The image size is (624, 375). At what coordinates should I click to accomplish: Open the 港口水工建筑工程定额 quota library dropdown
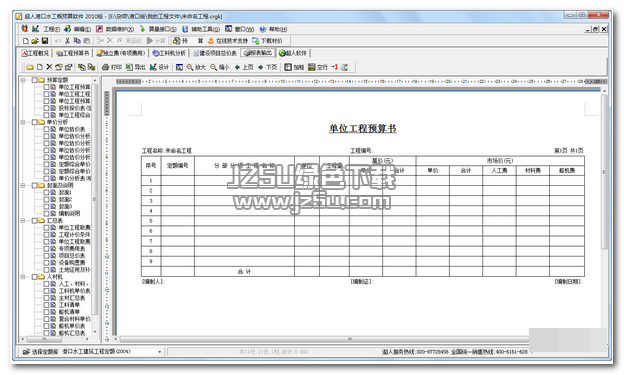click(160, 352)
